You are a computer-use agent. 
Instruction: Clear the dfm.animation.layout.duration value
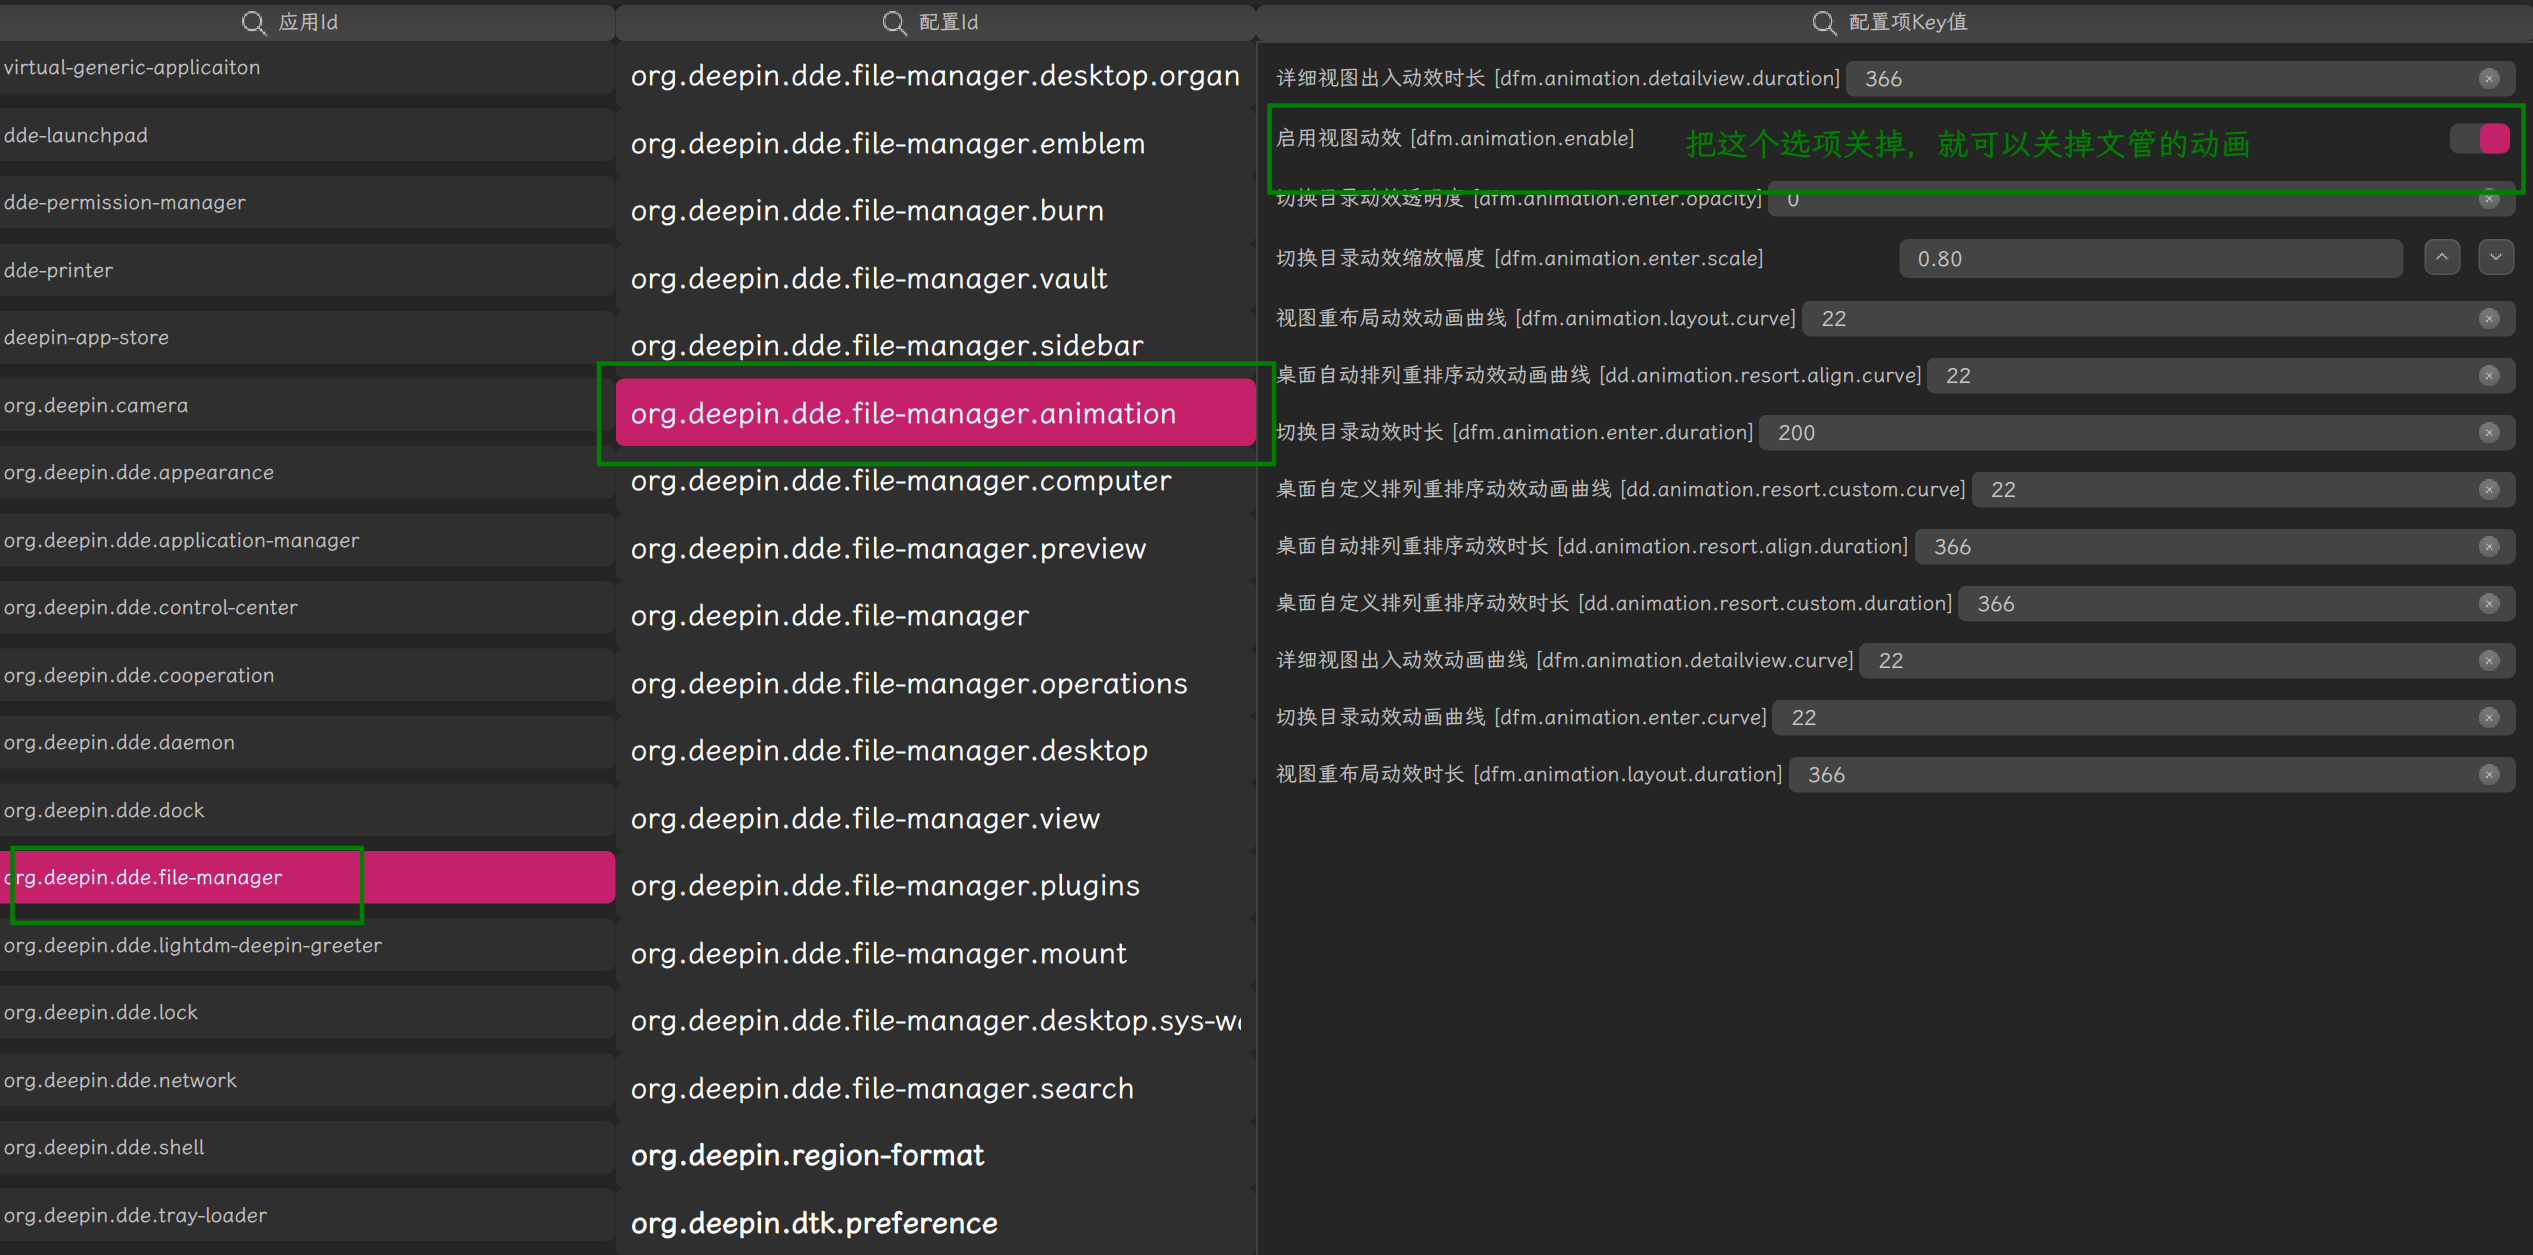tap(2489, 774)
